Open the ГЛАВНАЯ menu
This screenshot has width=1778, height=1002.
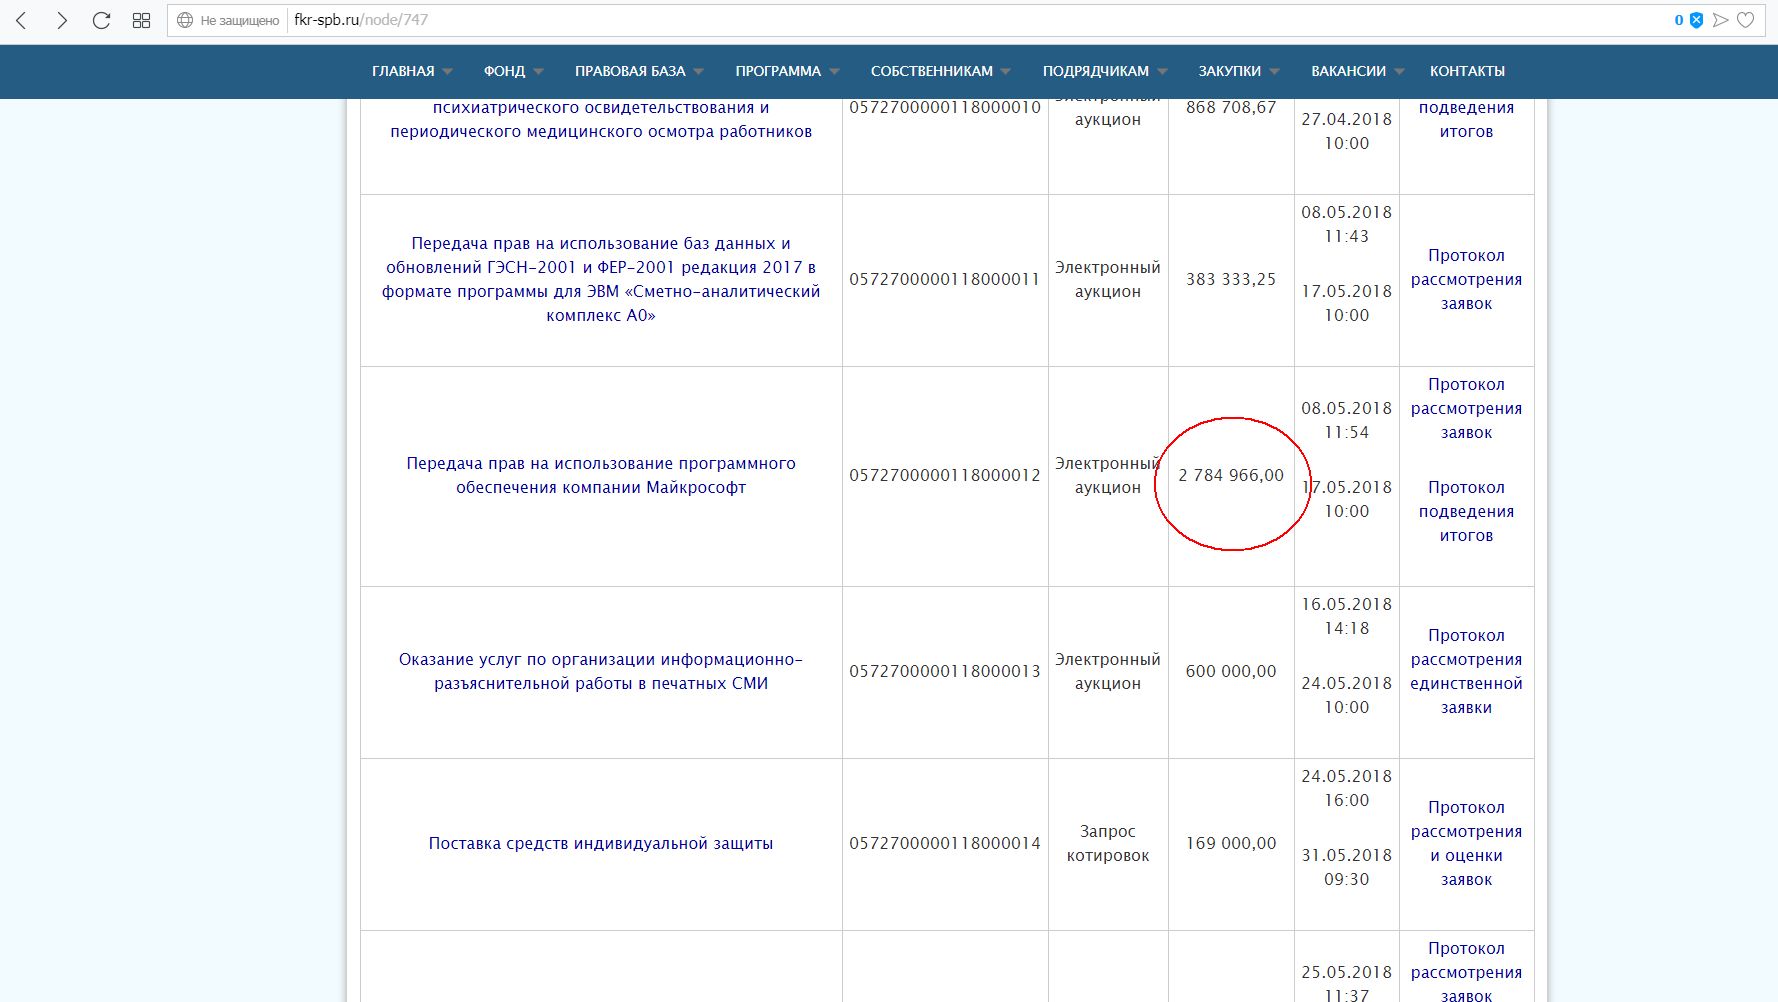[x=403, y=71]
